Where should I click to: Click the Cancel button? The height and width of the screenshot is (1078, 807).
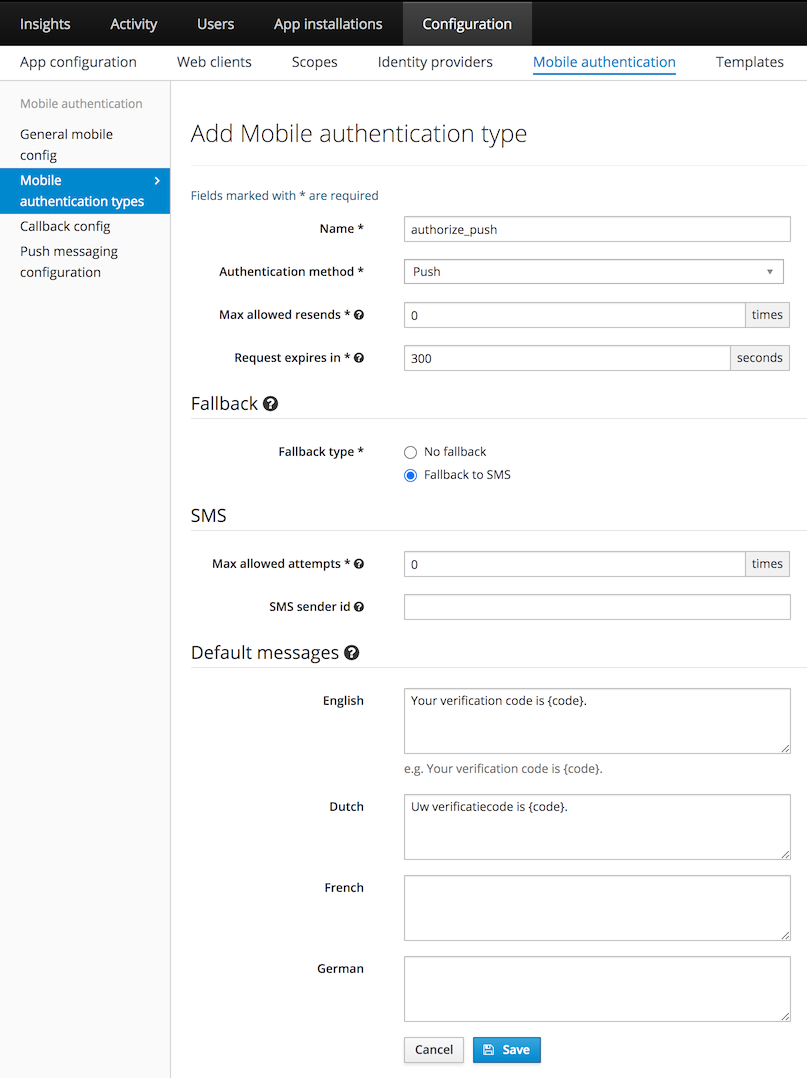tap(434, 1050)
